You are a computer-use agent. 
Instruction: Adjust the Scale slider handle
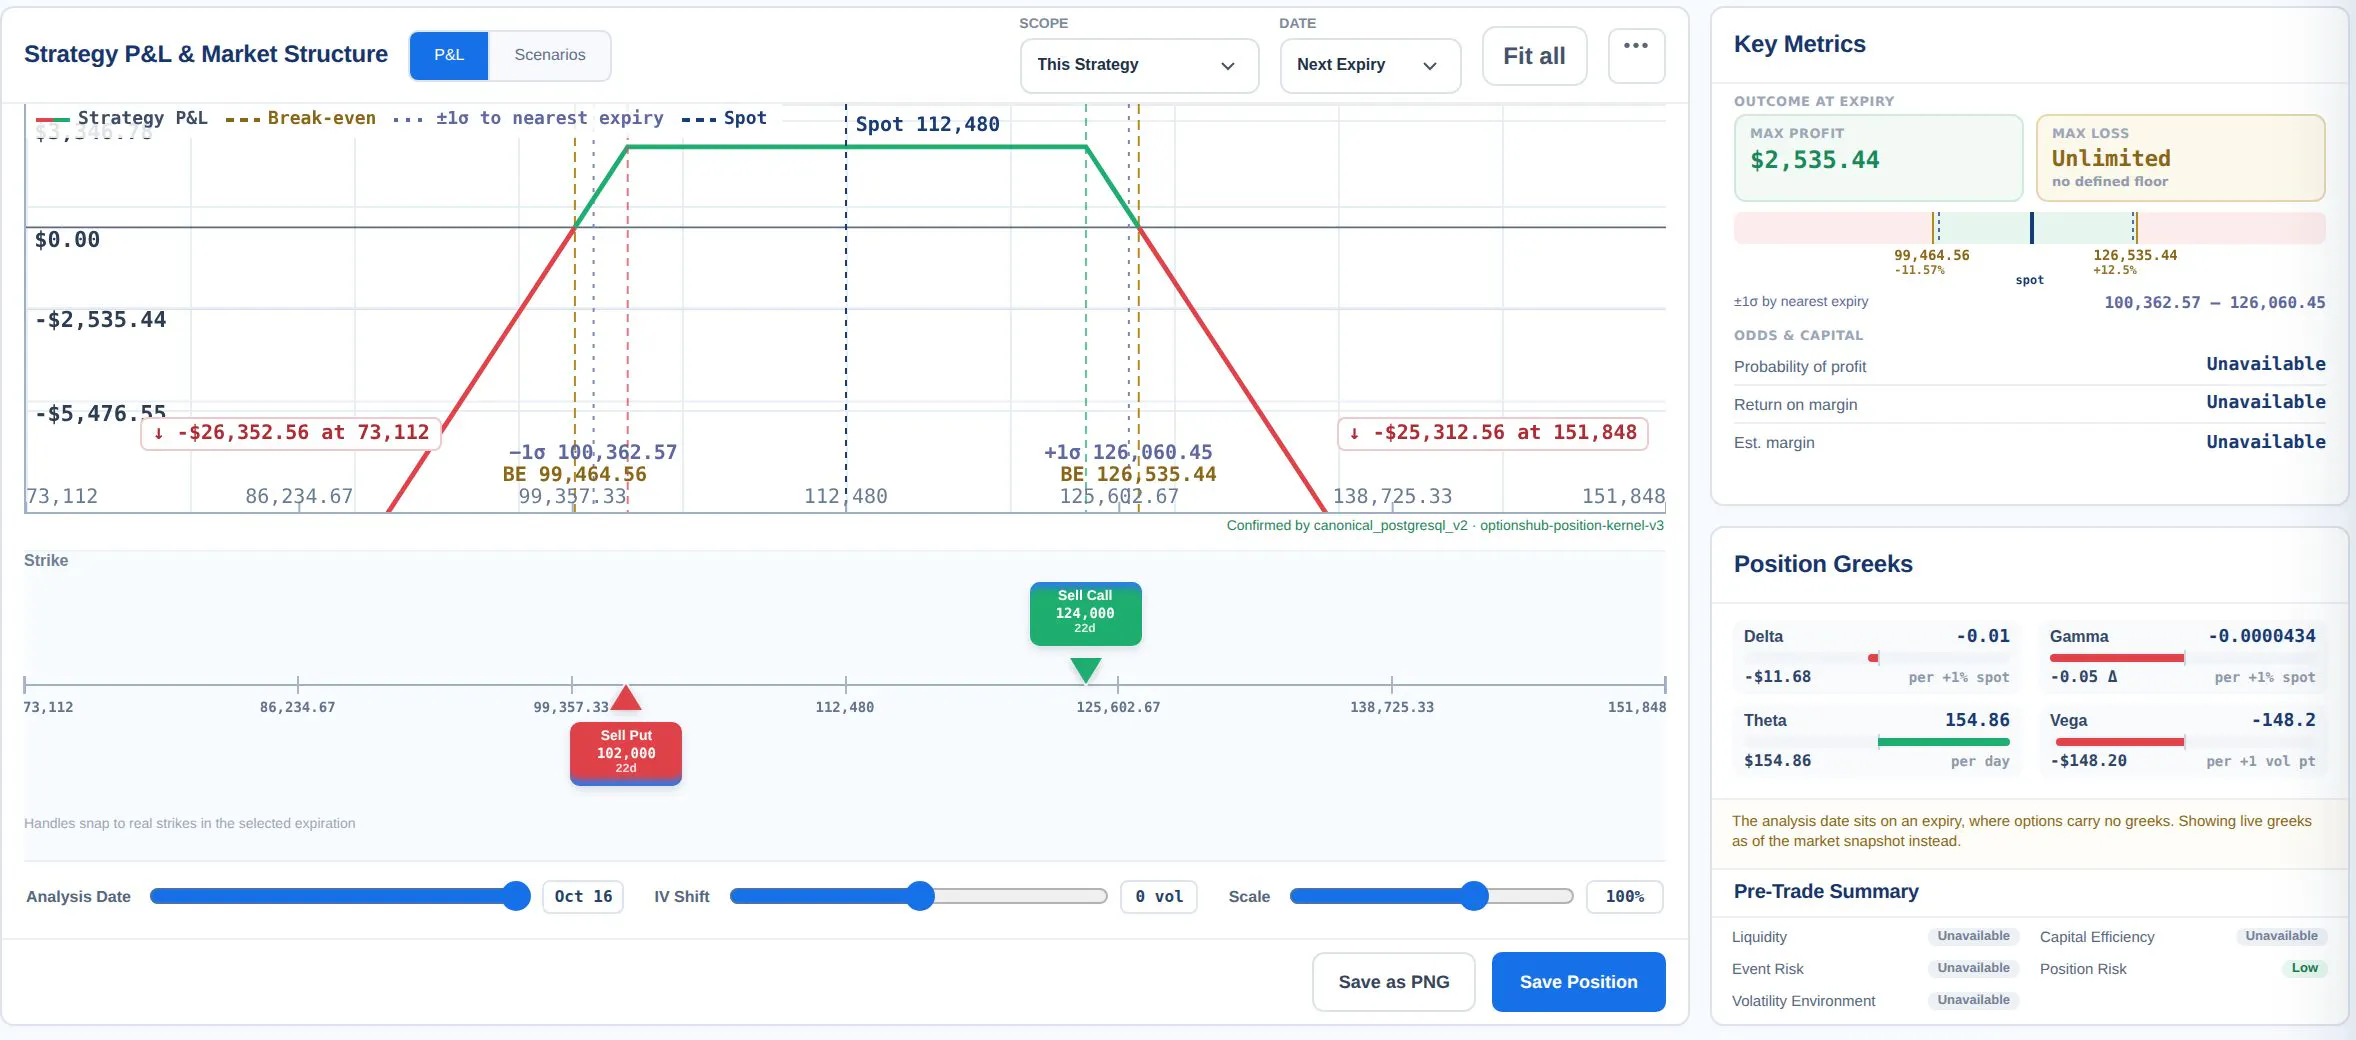click(1474, 896)
